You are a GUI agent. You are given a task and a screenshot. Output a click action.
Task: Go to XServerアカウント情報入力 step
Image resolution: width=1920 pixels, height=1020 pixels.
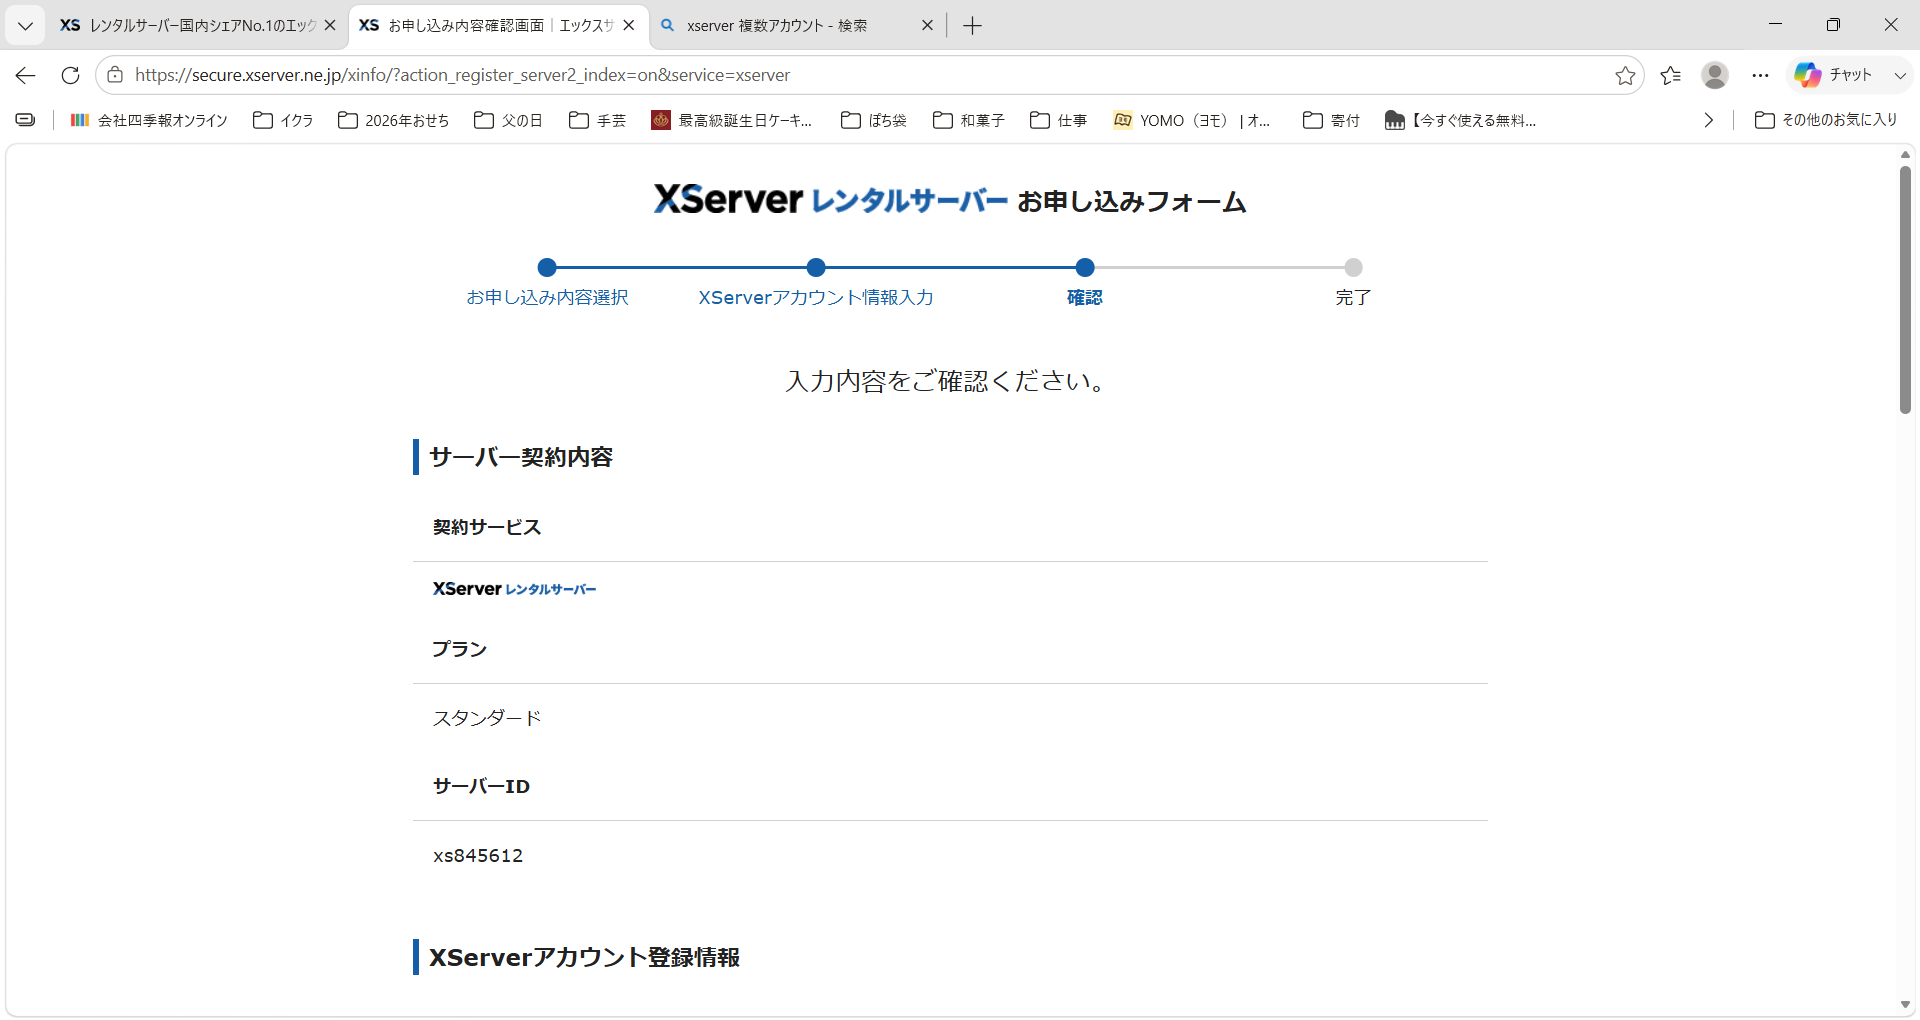[x=816, y=297]
